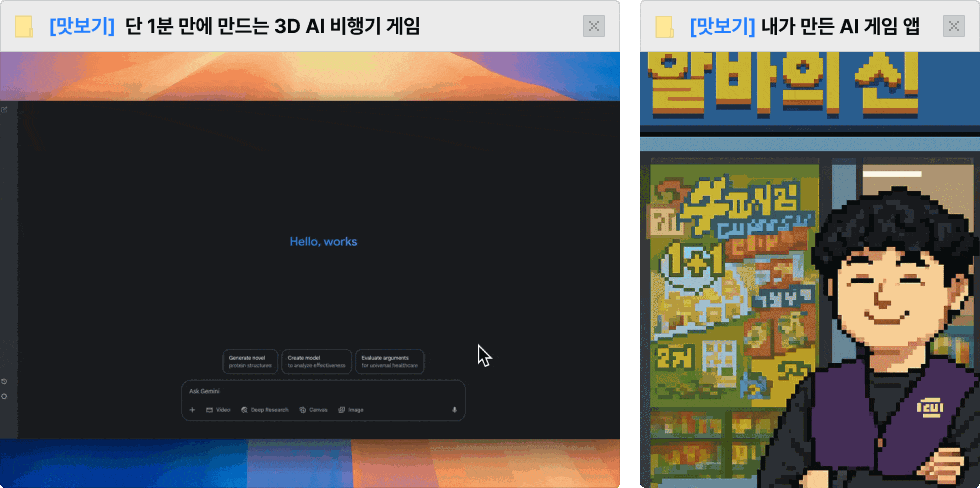Select the Deep Research tool
Viewport: 980px width, 488px height.
(x=264, y=410)
